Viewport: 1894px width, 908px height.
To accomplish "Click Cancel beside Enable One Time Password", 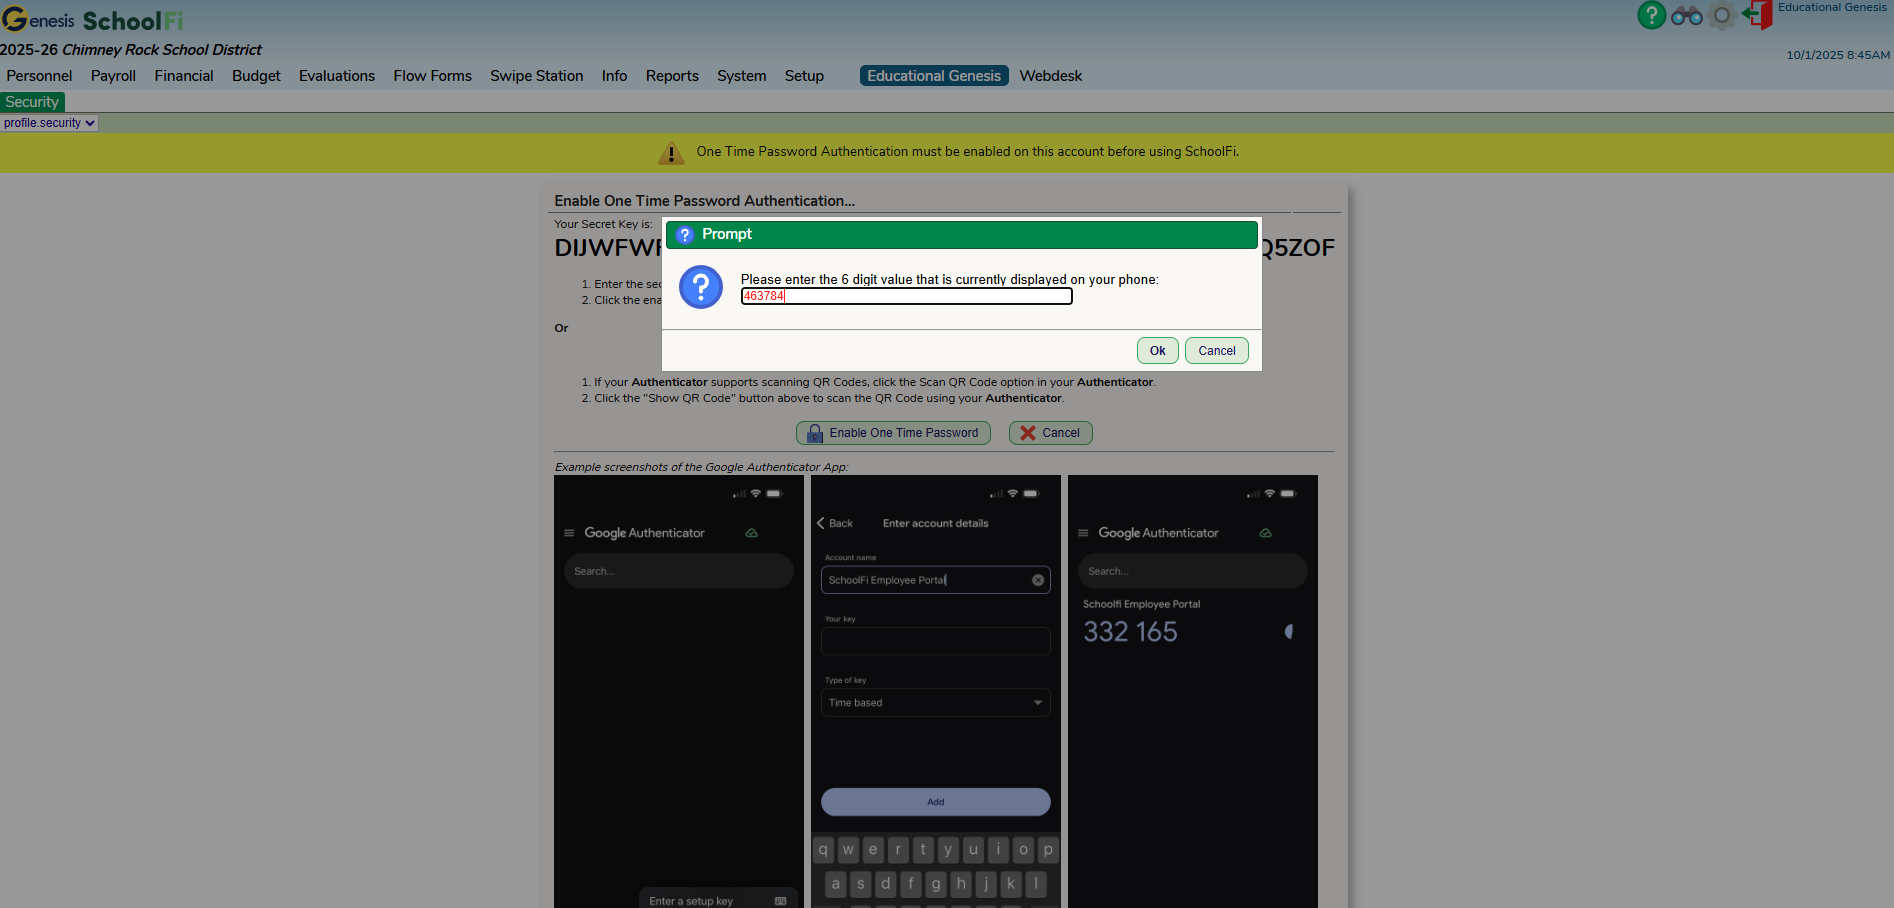I will point(1050,433).
